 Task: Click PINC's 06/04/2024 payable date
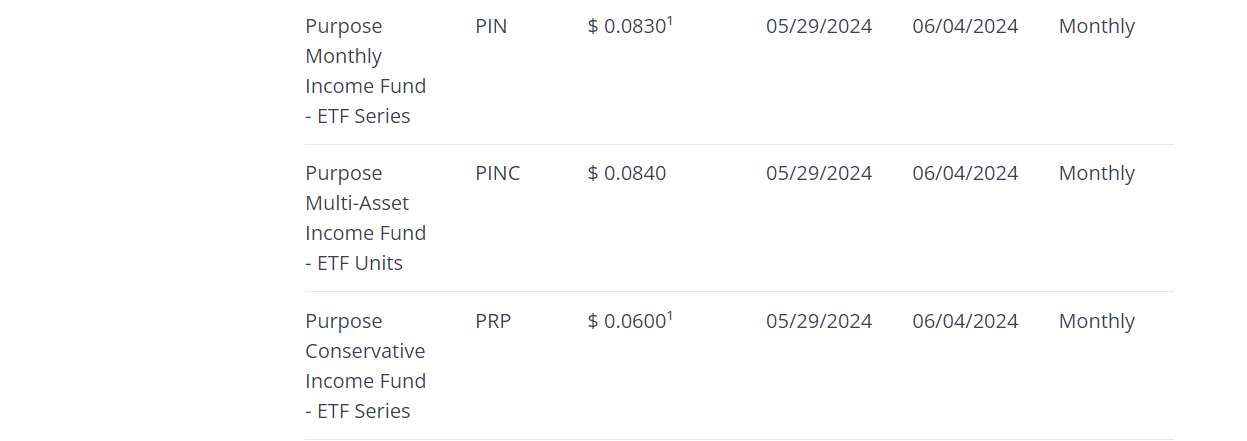click(965, 173)
